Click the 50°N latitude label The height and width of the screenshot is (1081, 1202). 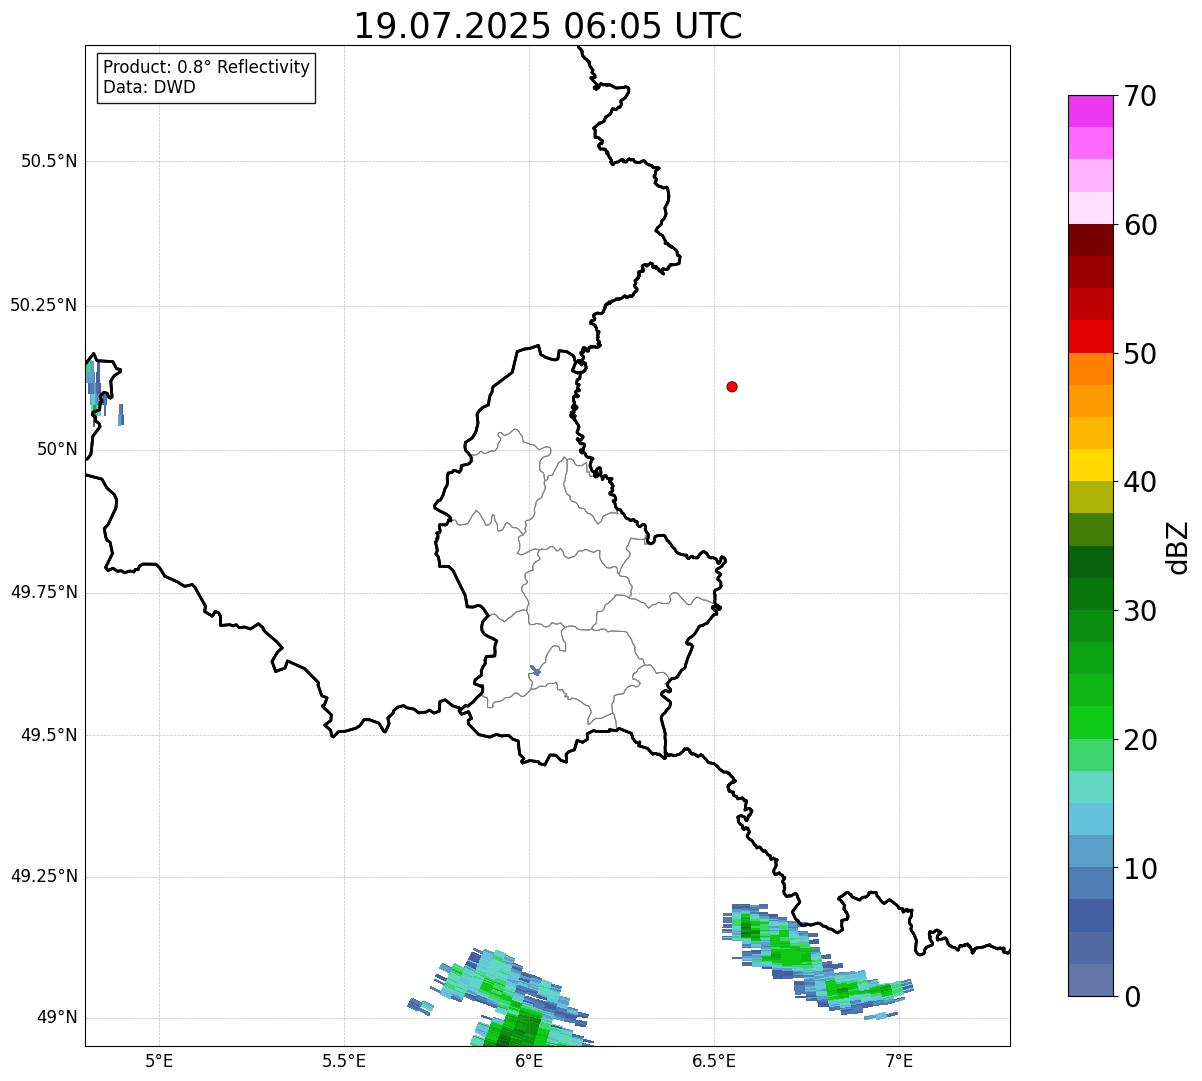tap(57, 449)
